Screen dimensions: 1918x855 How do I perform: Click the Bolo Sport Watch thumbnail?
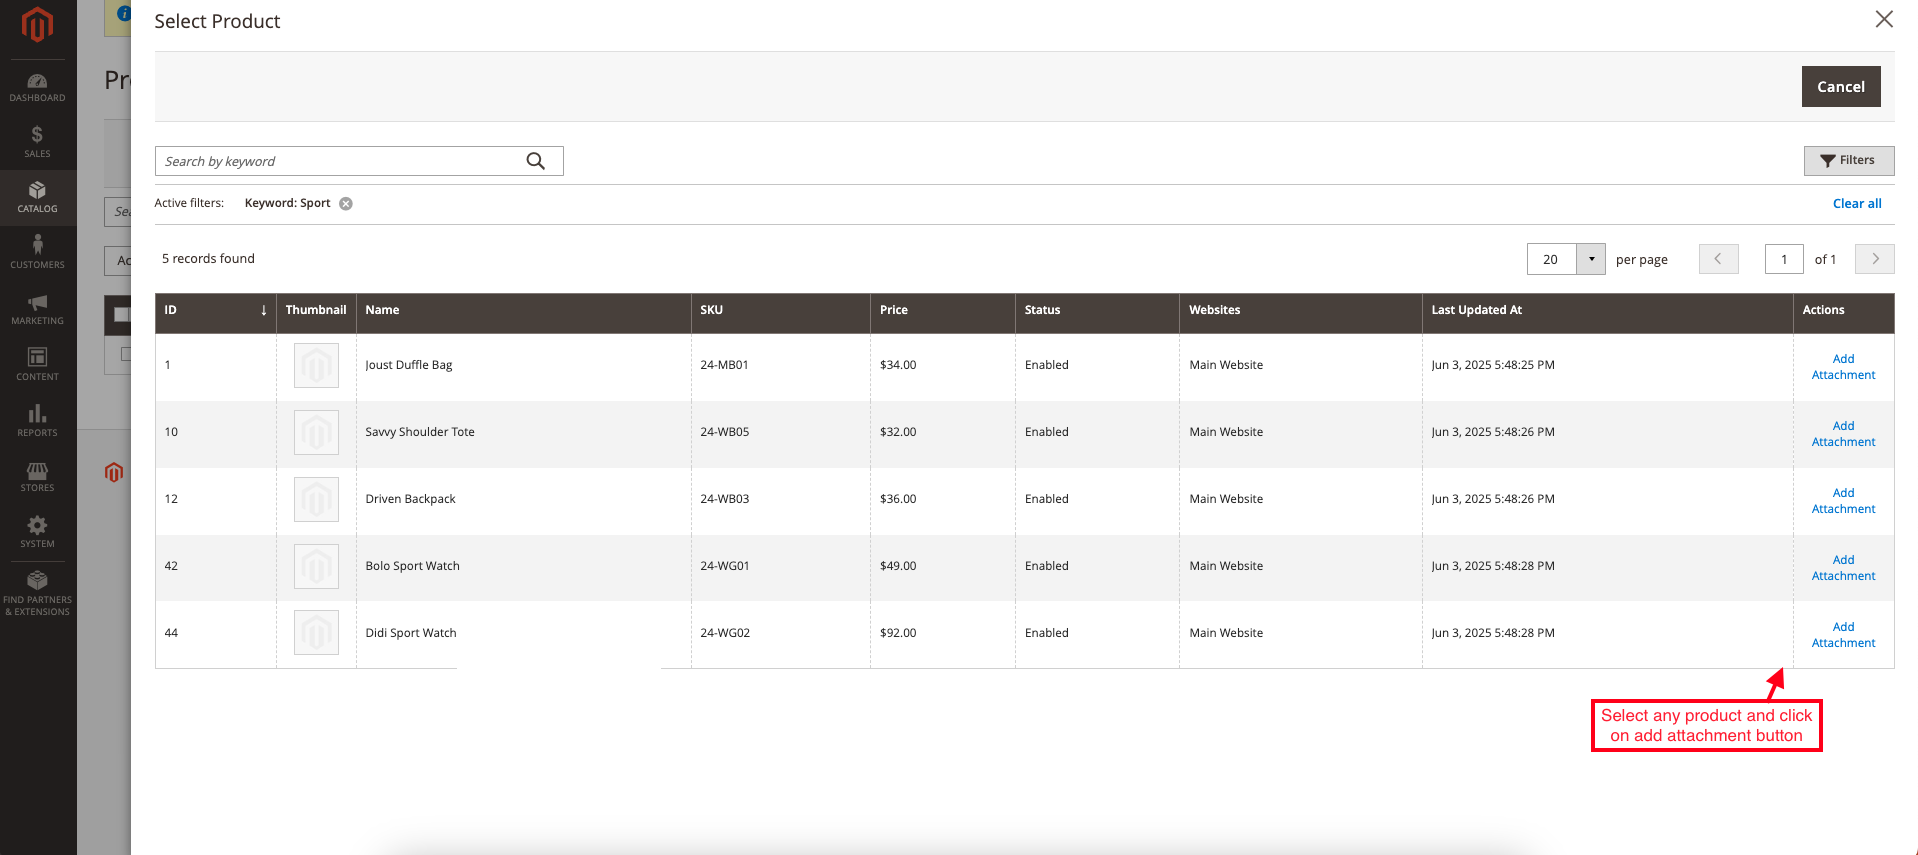[316, 567]
